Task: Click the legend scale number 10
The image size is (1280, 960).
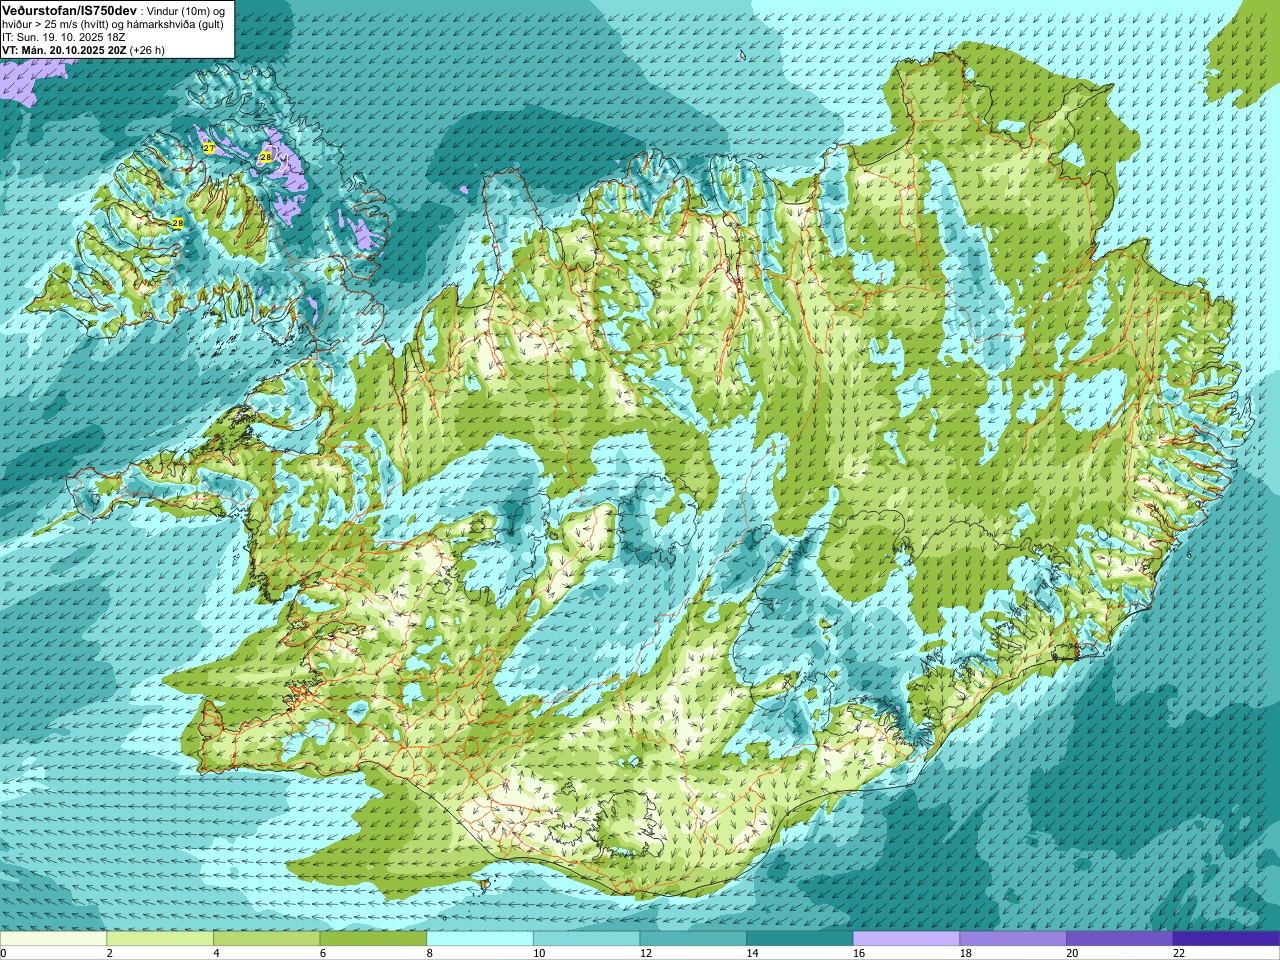Action: point(539,953)
